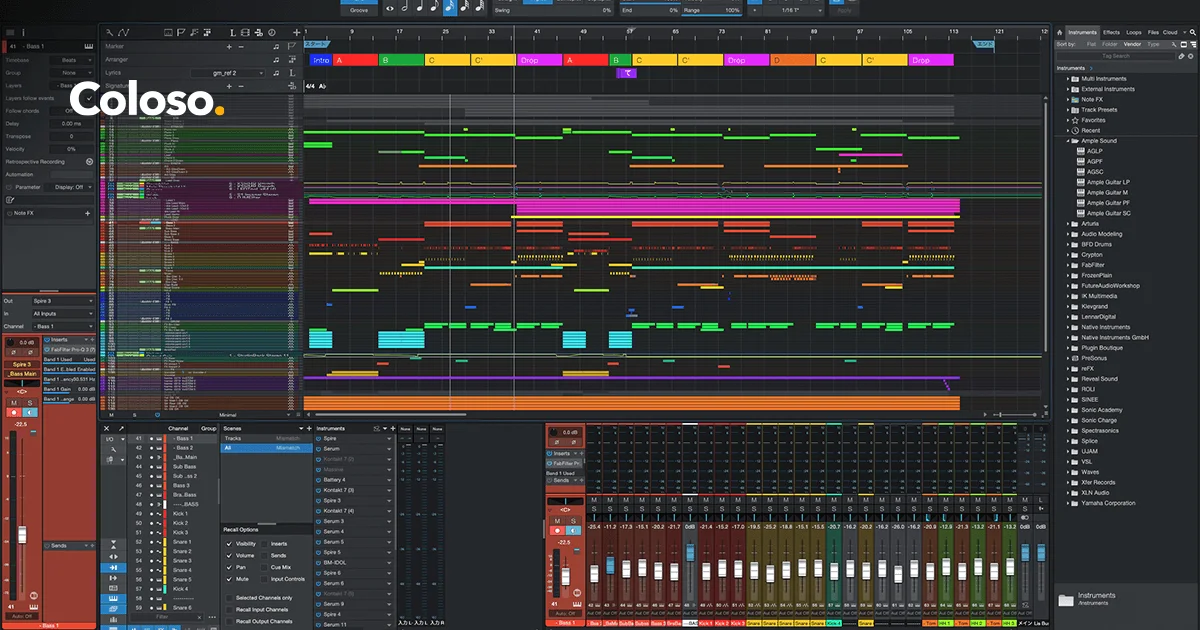The height and width of the screenshot is (630, 1200).
Task: Click the automation curve icon above the track list
Action: (x=124, y=32)
